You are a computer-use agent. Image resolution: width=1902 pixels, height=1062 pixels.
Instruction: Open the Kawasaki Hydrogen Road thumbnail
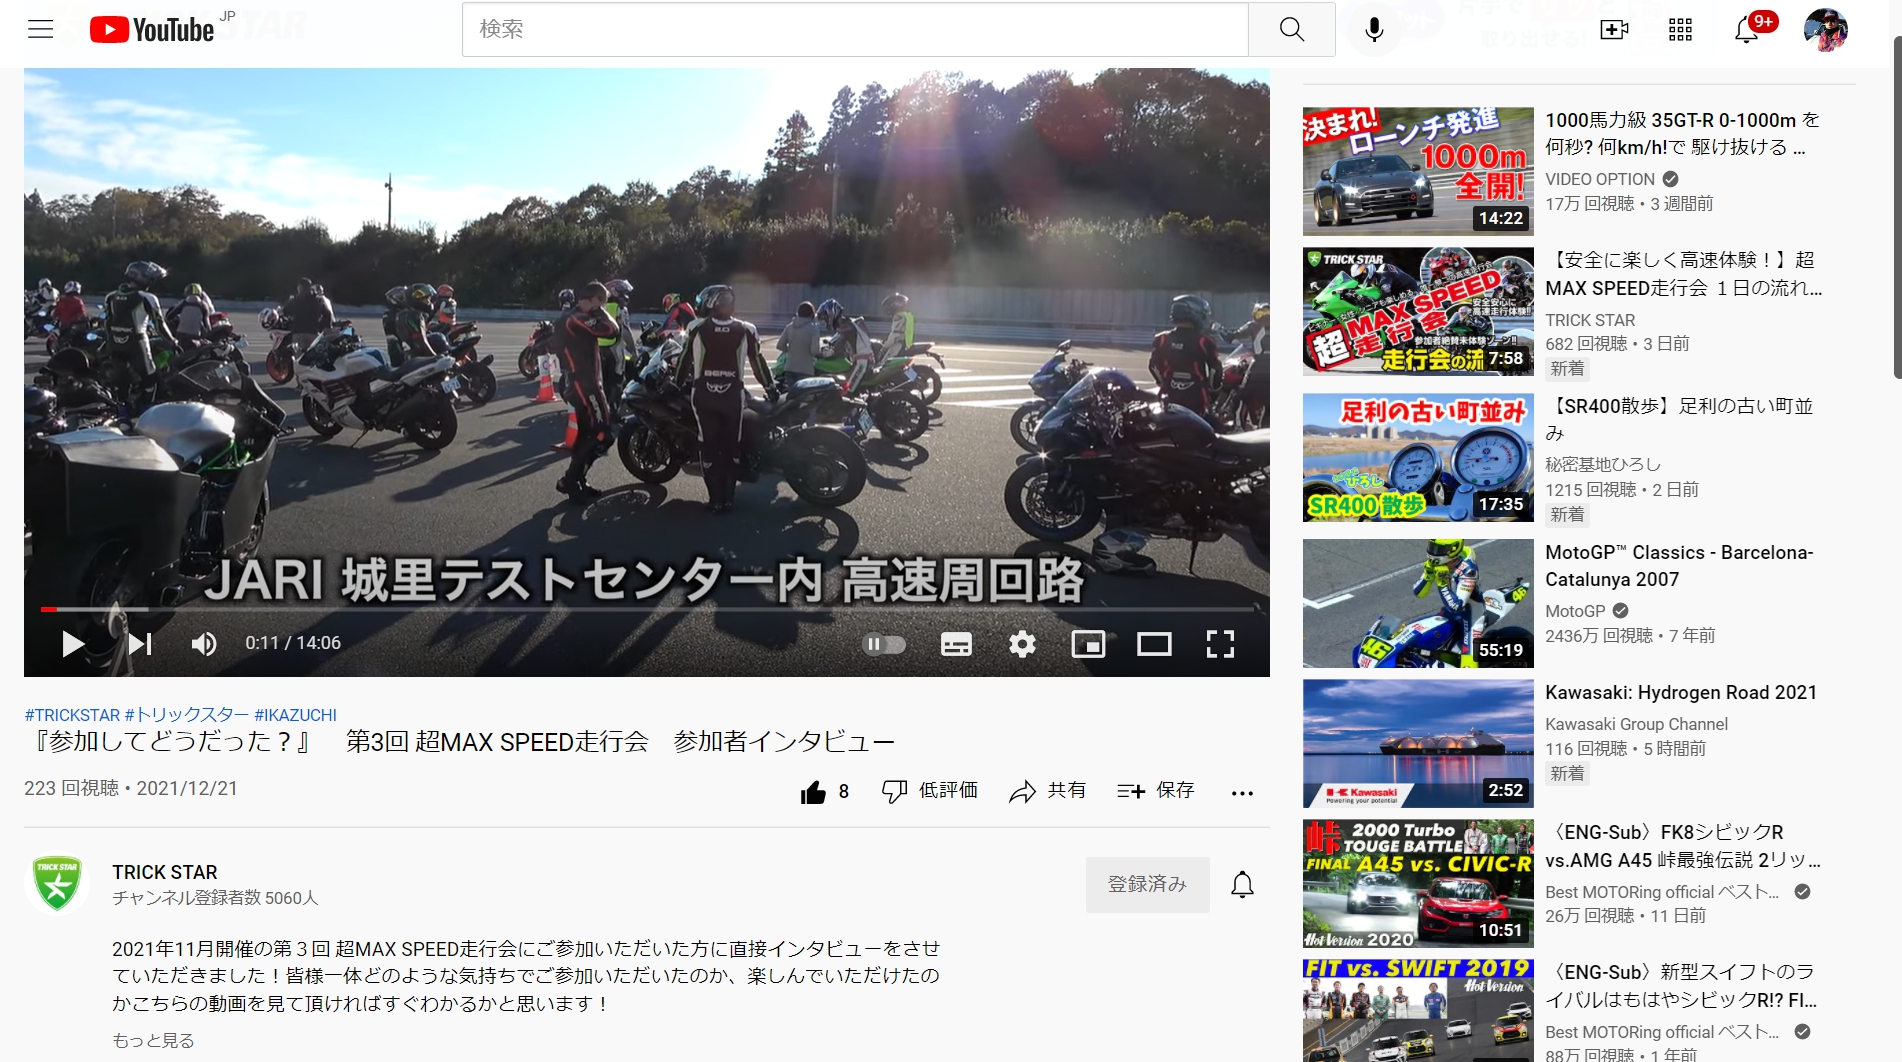point(1418,743)
